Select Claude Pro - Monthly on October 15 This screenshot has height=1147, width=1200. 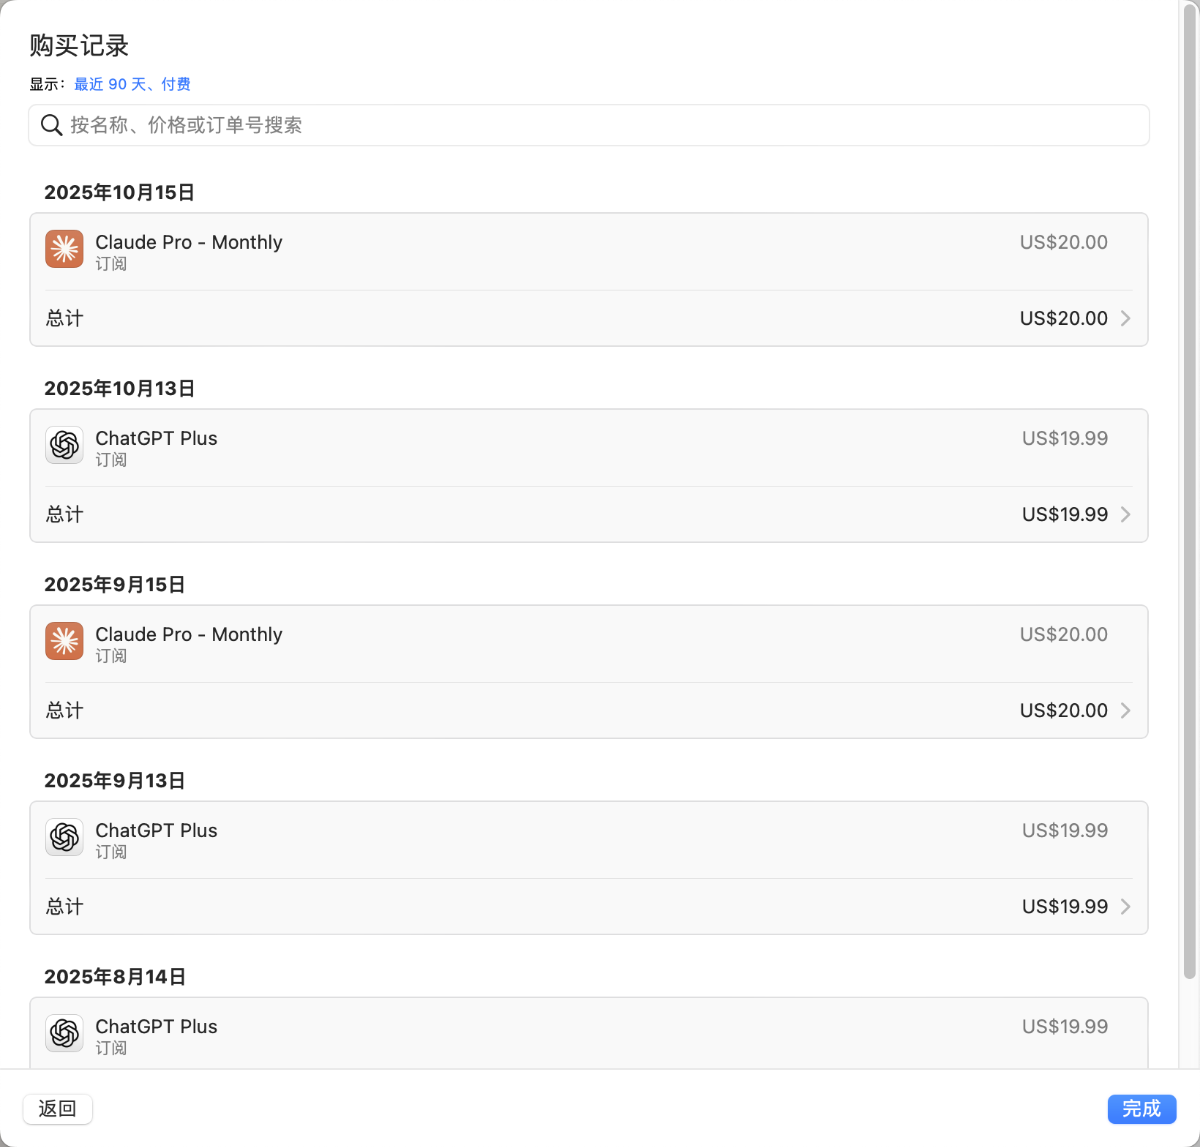(x=189, y=242)
